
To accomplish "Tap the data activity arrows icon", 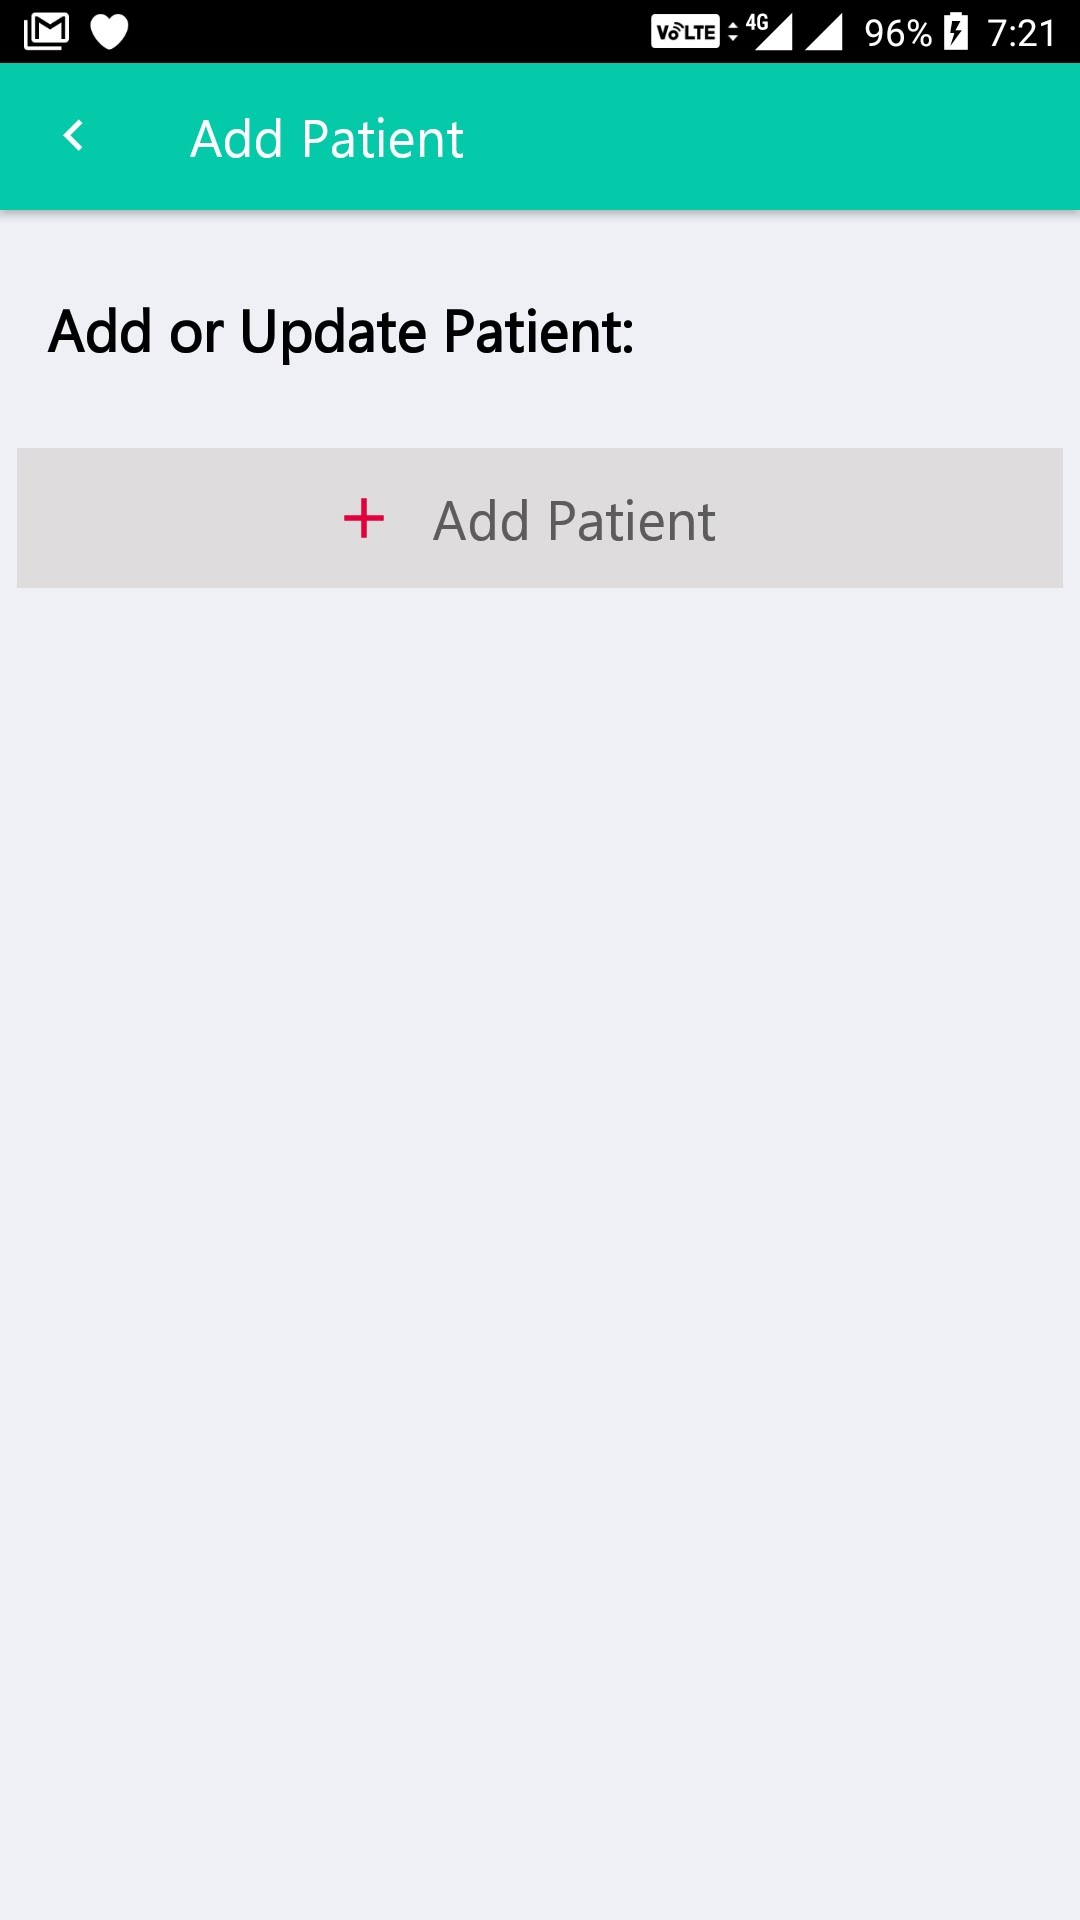I will (x=733, y=32).
